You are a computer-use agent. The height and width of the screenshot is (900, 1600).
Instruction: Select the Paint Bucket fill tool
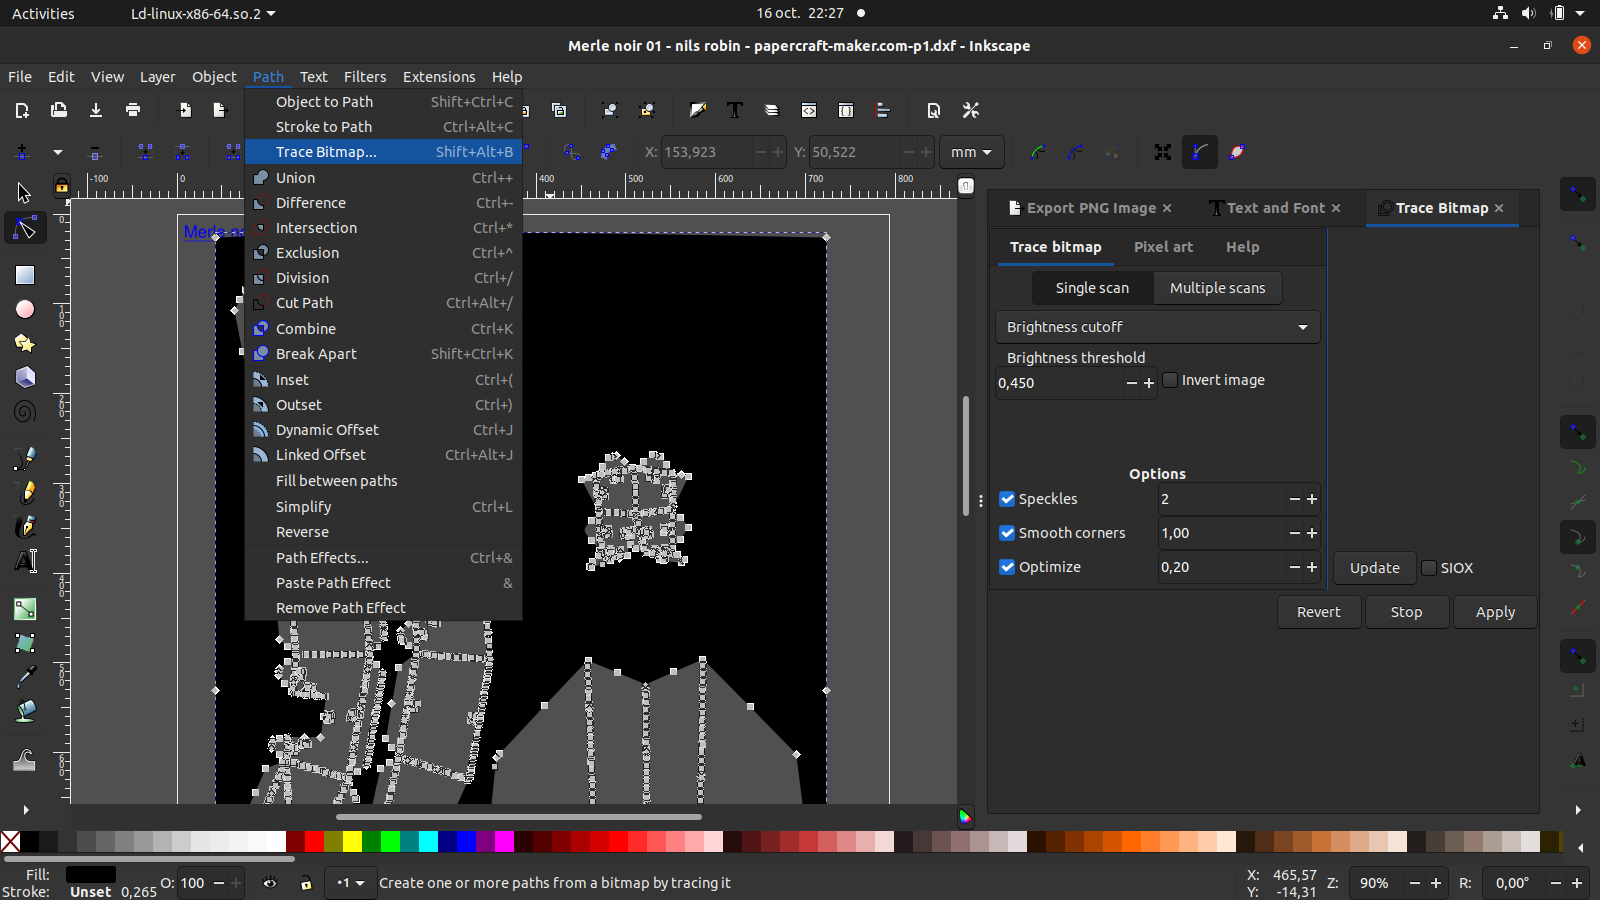coord(24,711)
